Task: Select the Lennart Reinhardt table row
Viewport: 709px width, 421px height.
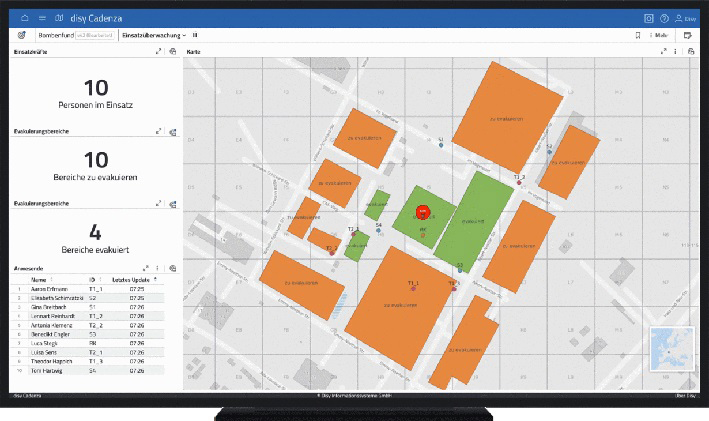Action: (x=87, y=316)
